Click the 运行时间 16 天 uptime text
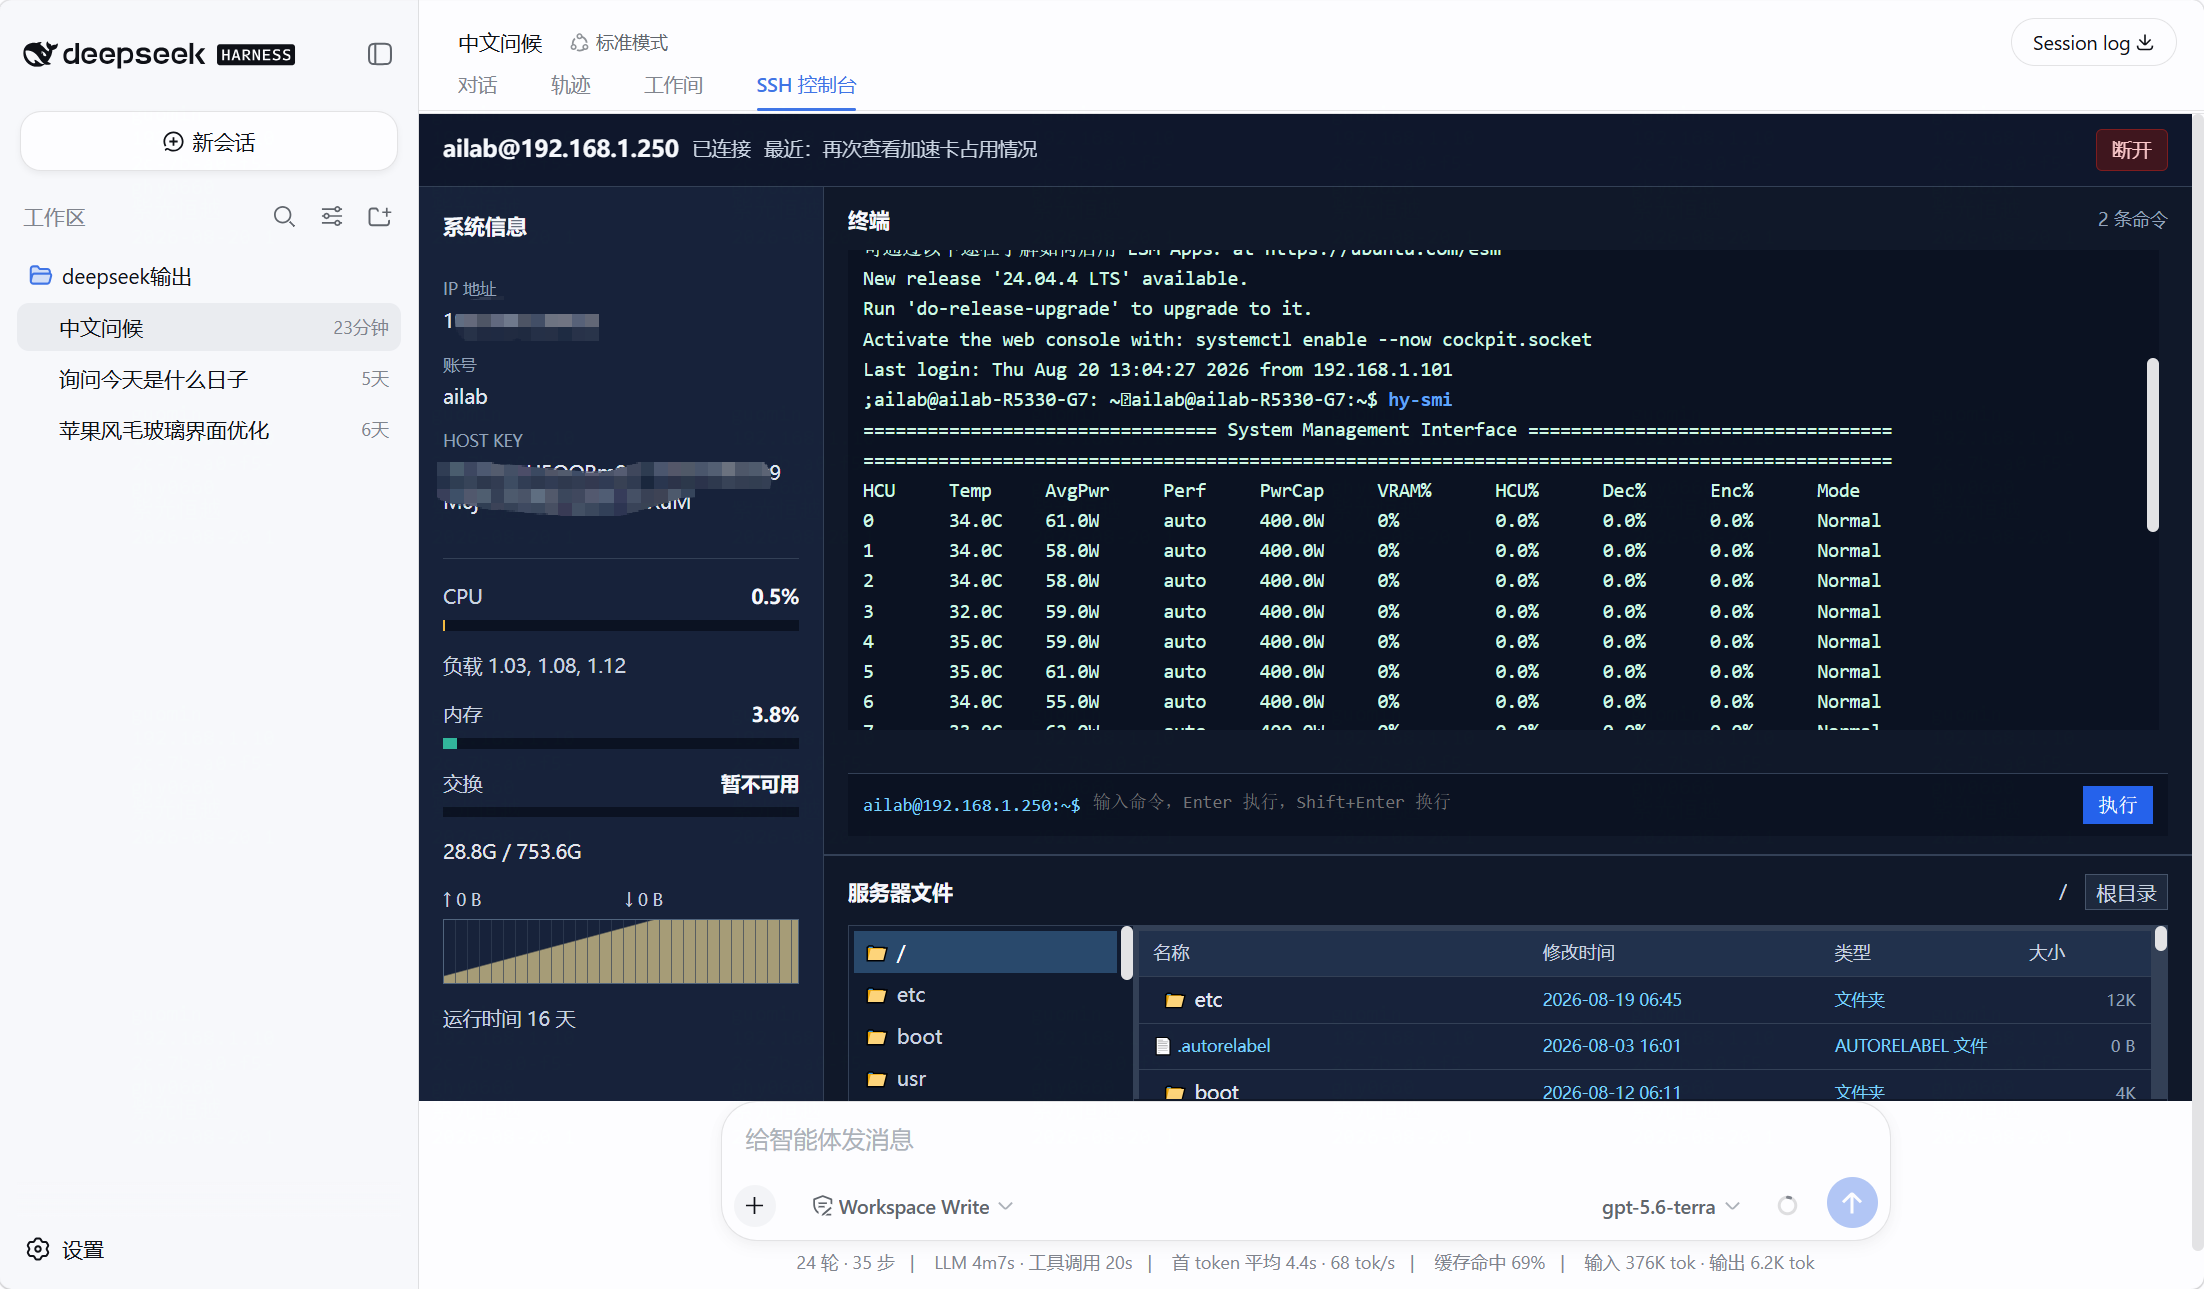 coord(509,1019)
